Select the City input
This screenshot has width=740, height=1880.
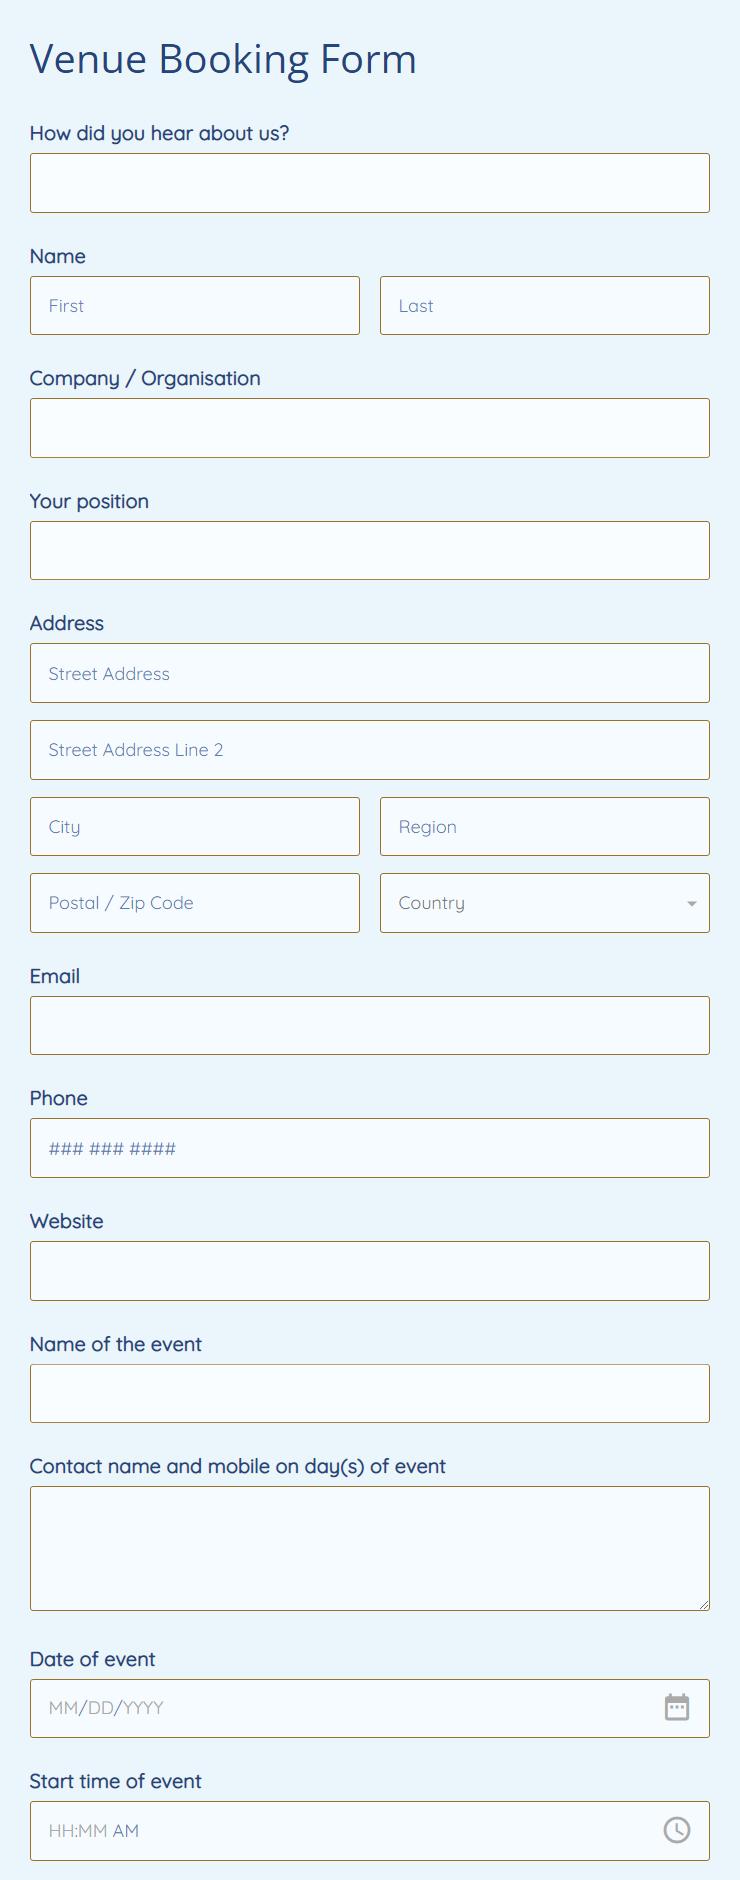tap(195, 826)
